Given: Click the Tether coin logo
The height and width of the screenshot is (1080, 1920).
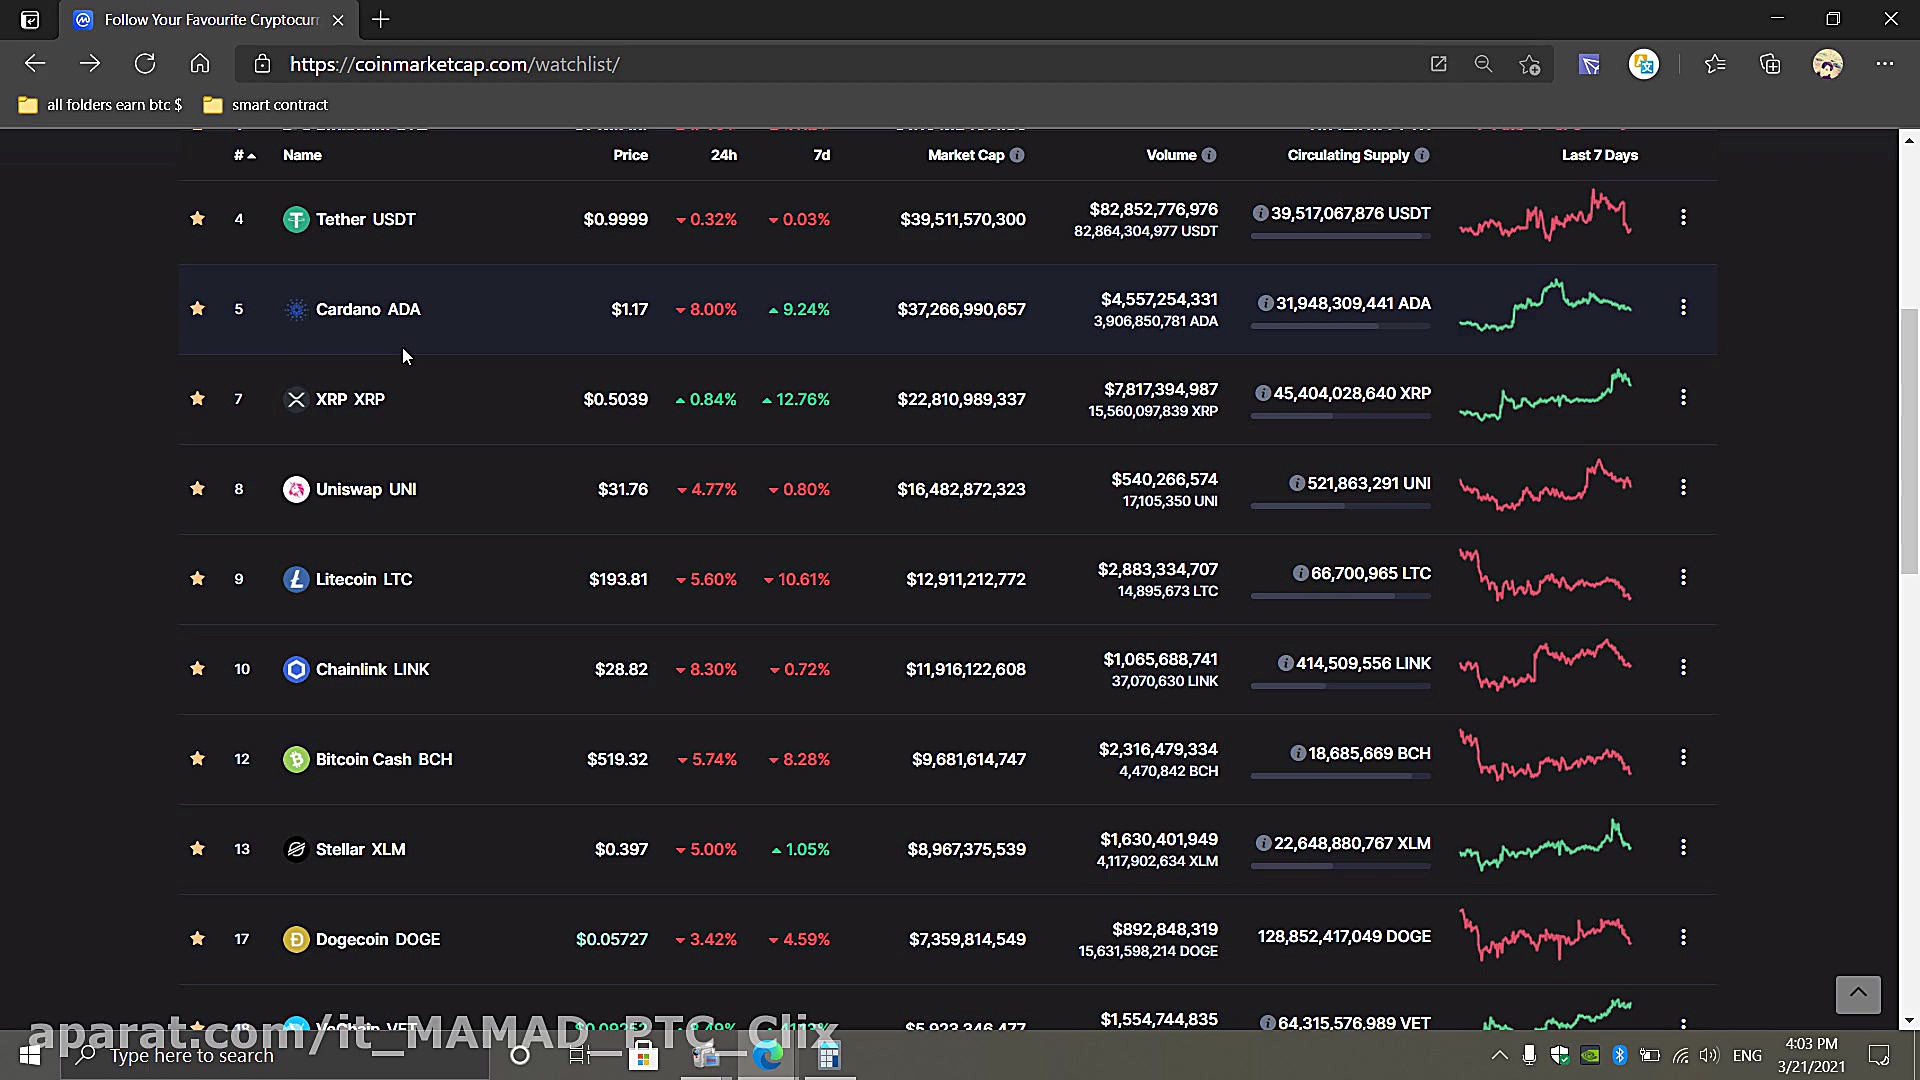Looking at the screenshot, I should coord(296,219).
